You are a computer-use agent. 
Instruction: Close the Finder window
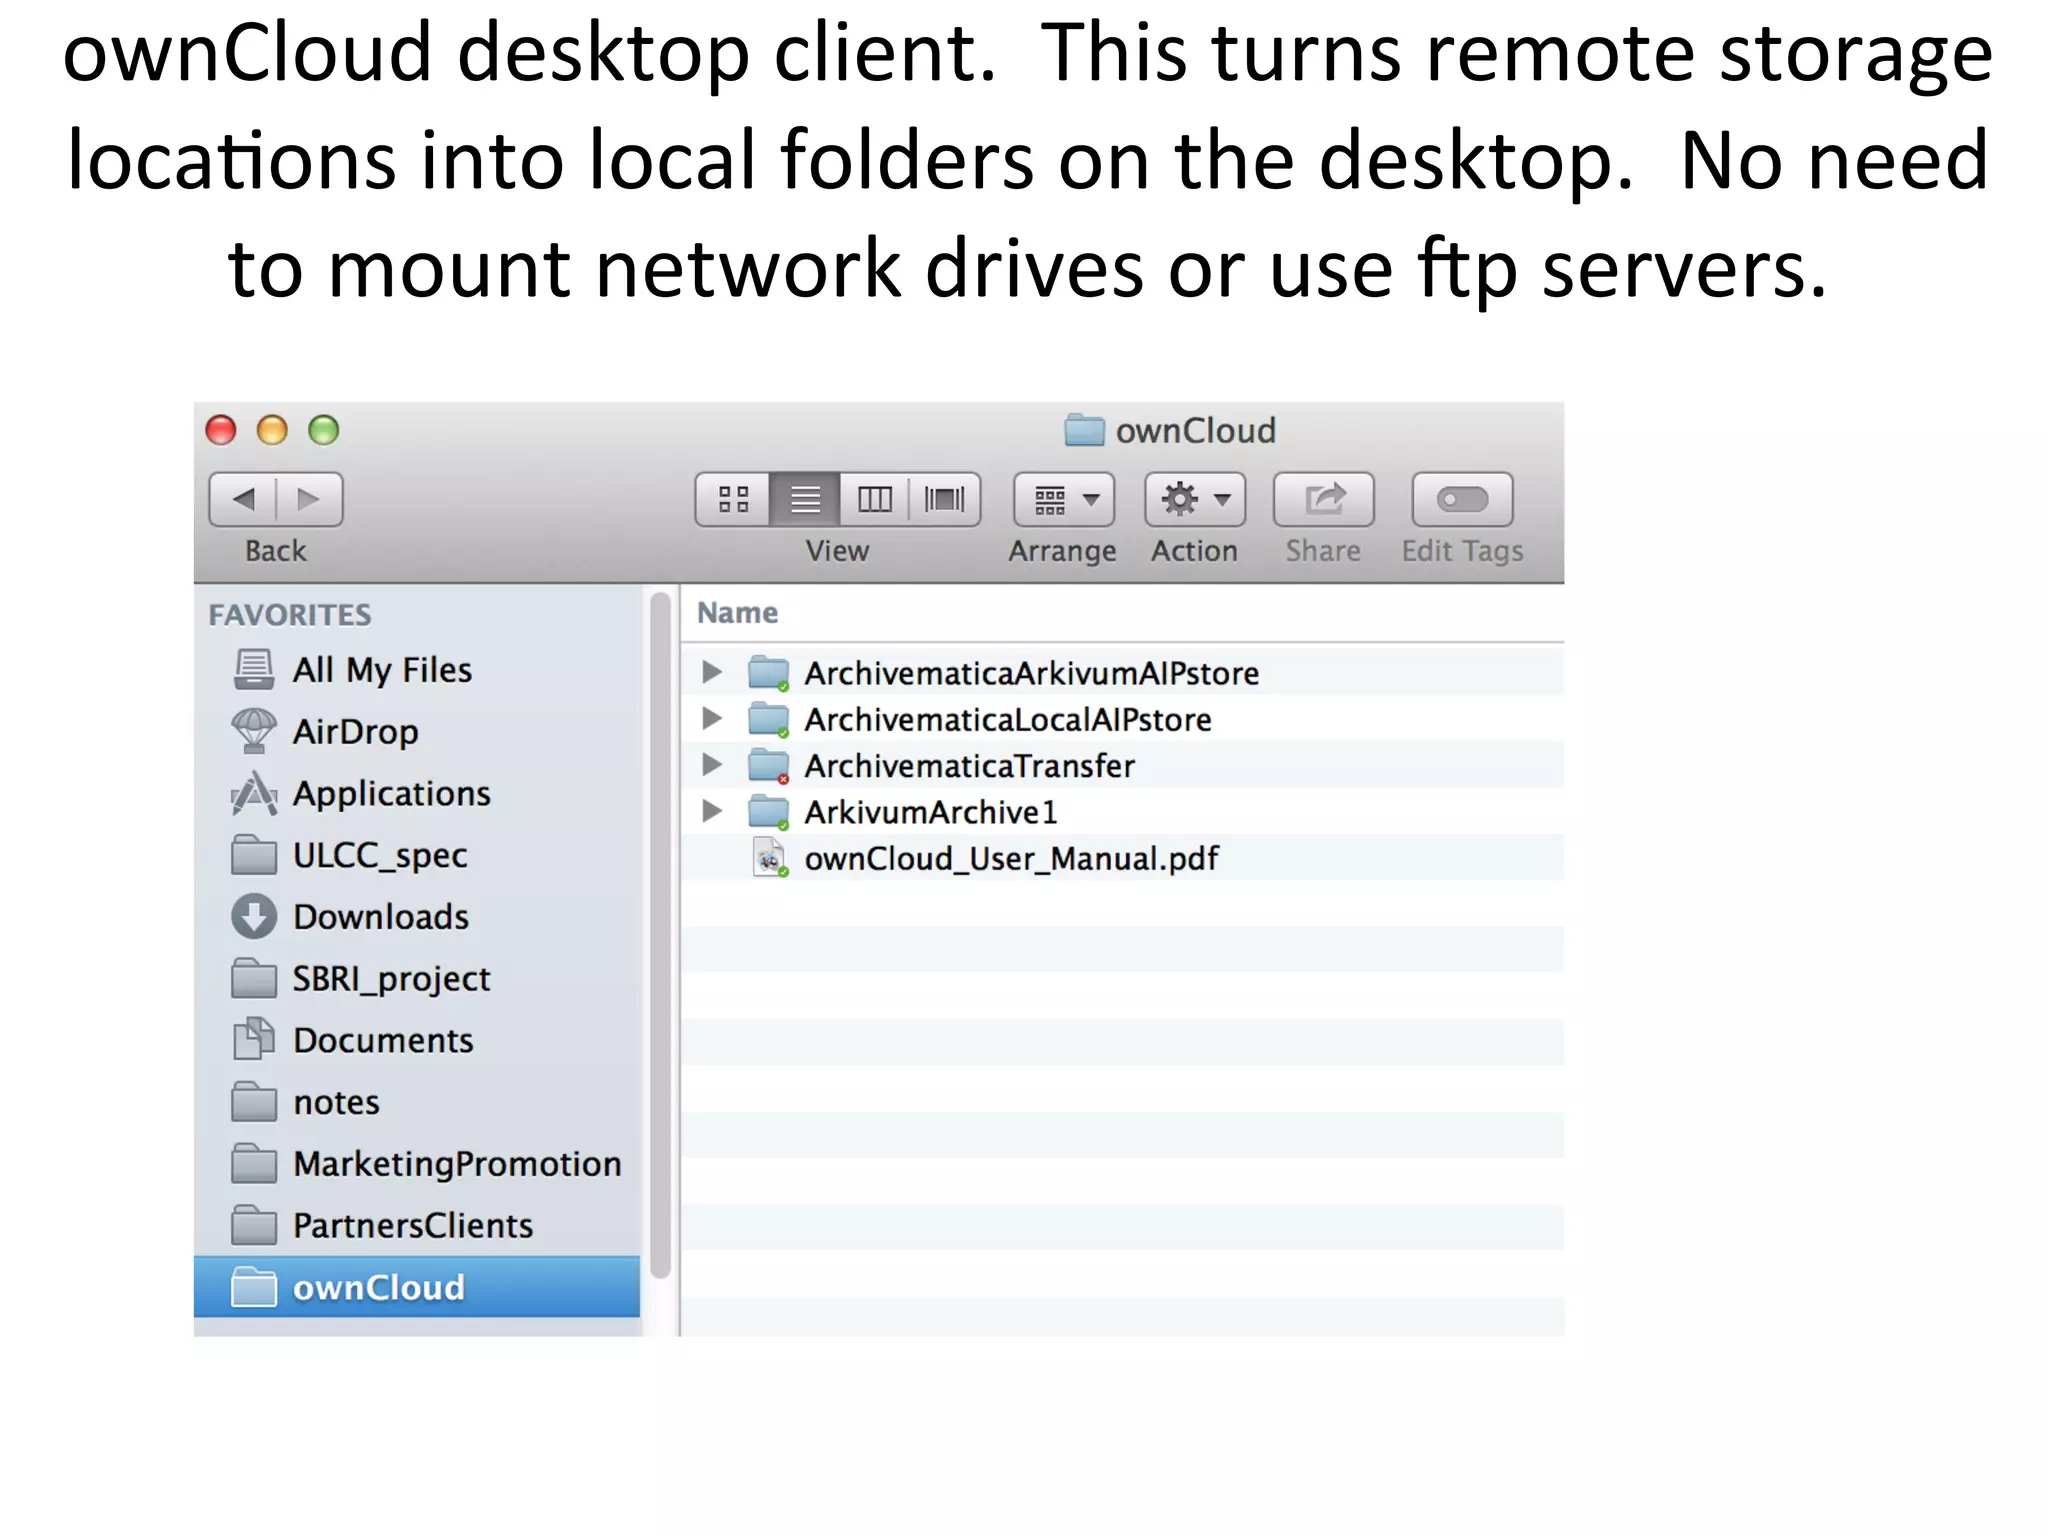click(x=221, y=430)
